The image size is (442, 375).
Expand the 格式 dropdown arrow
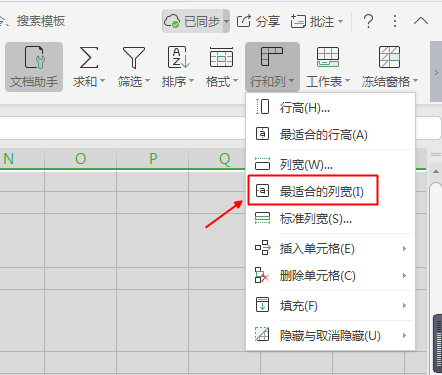(235, 81)
